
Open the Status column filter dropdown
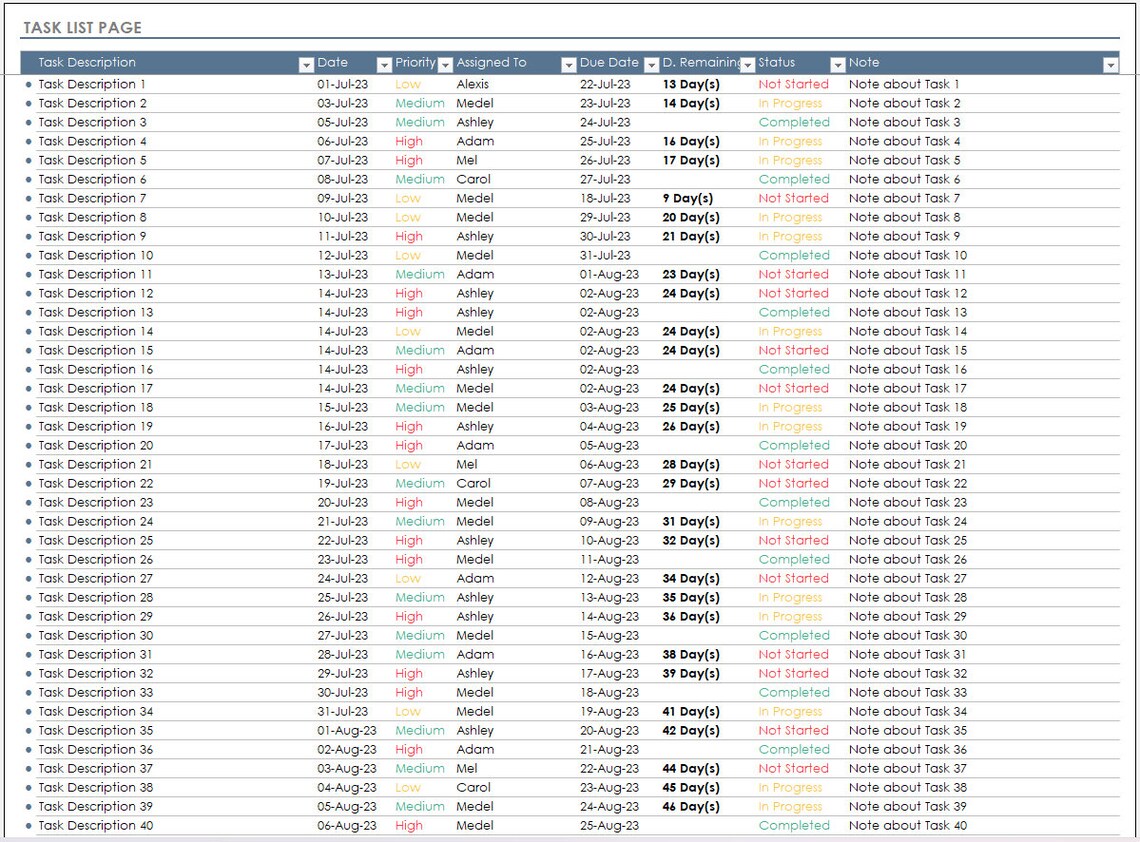click(837, 62)
